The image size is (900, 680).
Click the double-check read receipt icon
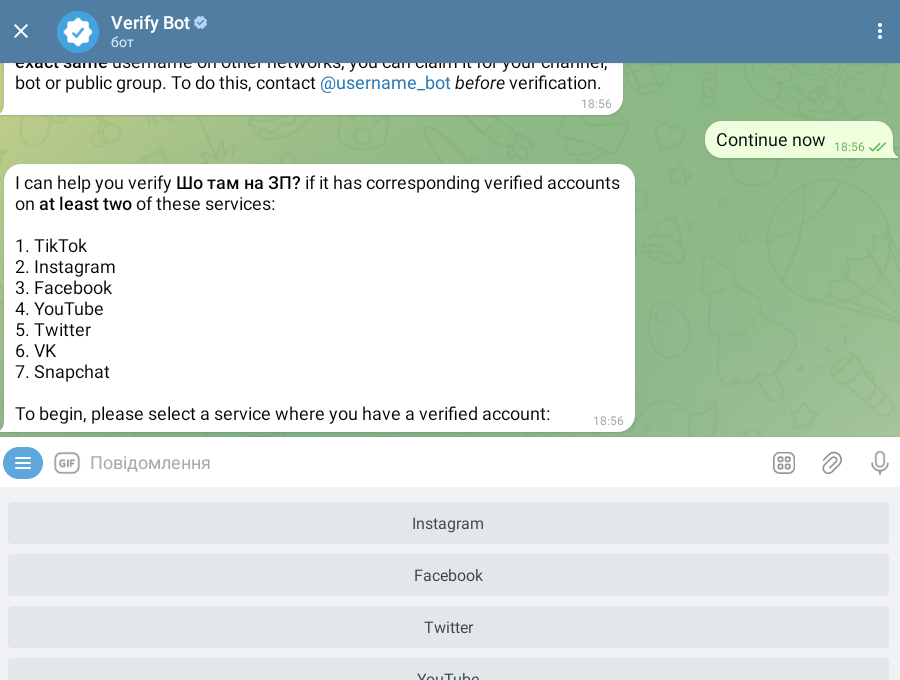tap(877, 147)
